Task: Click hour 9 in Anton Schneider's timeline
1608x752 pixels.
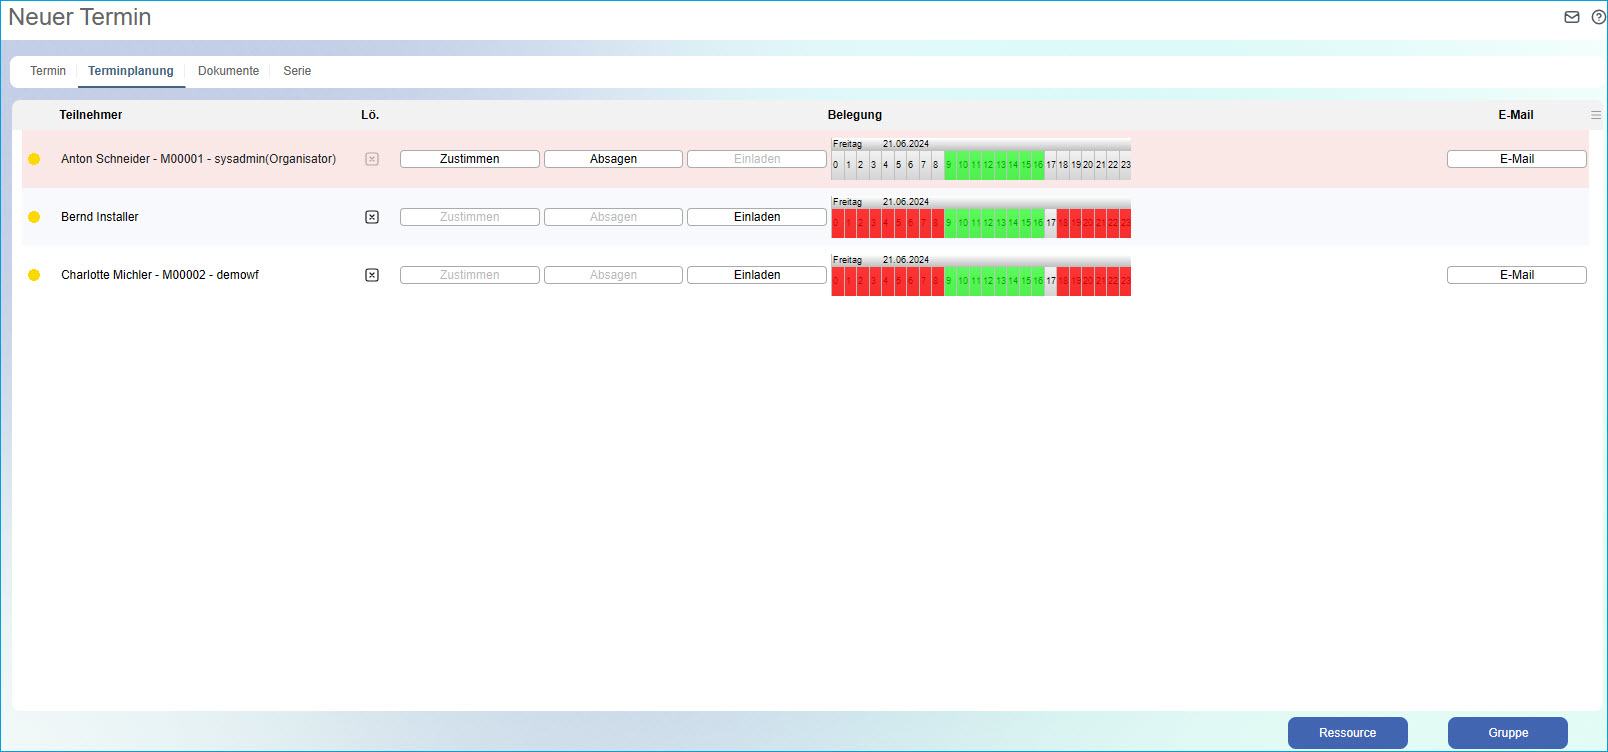Action: click(x=949, y=165)
